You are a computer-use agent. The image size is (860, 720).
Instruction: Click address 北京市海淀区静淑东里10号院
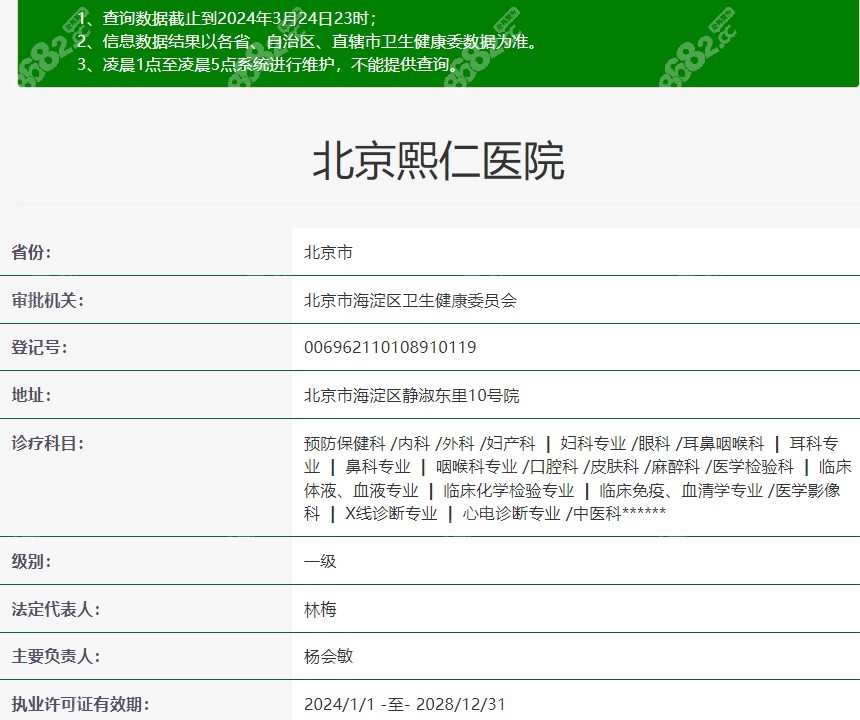(x=411, y=395)
